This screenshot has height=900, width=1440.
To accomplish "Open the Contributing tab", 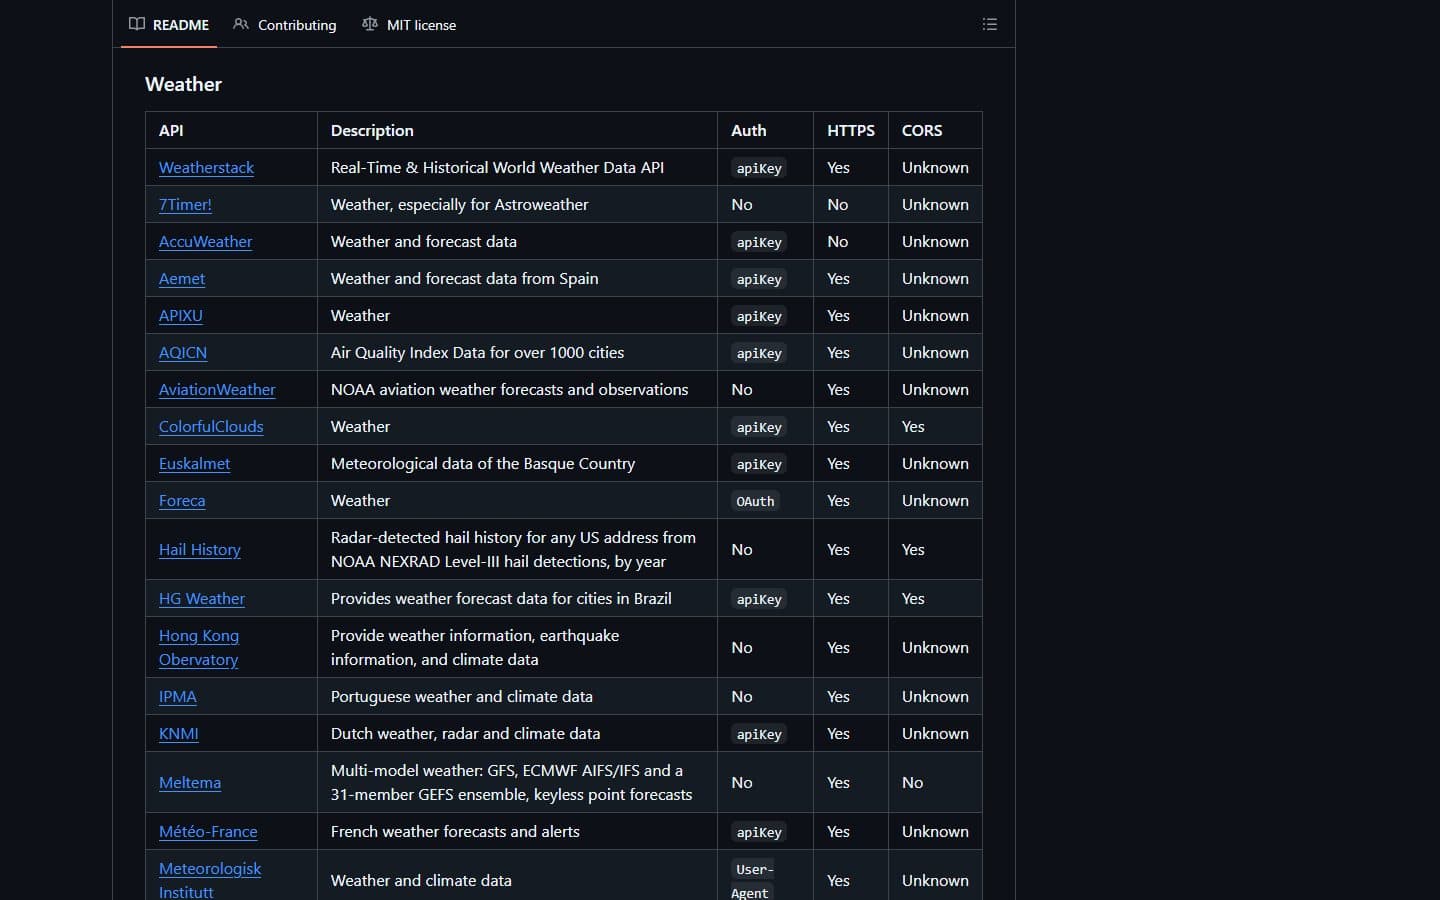I will tap(285, 24).
